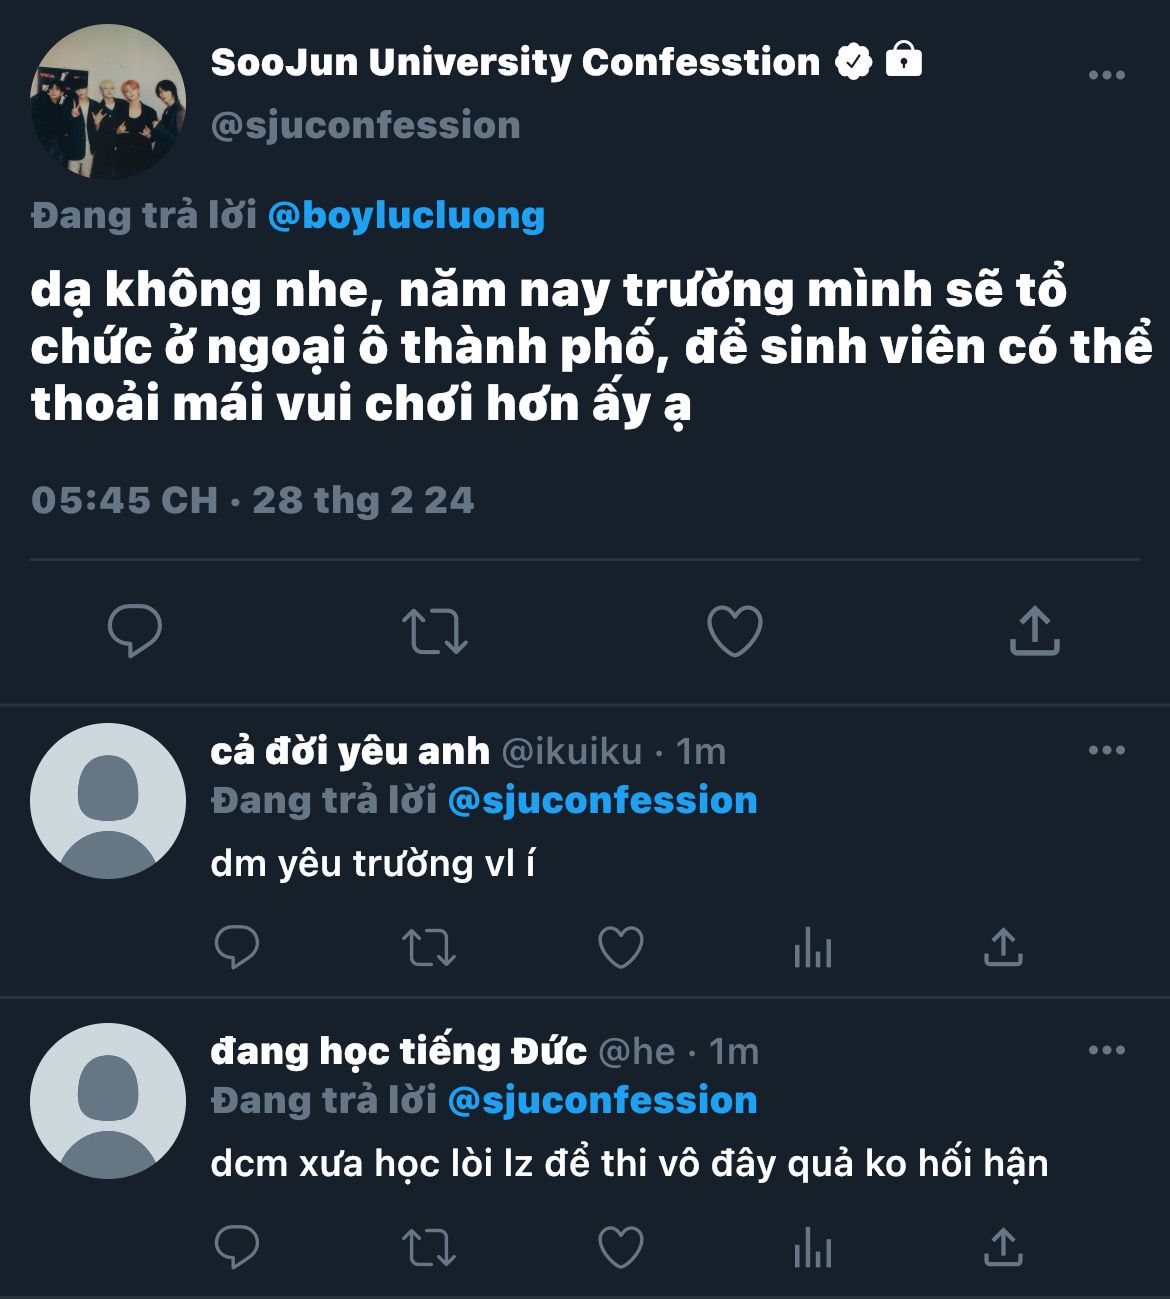Open the "cả đời yêu anh" avatar

108,801
